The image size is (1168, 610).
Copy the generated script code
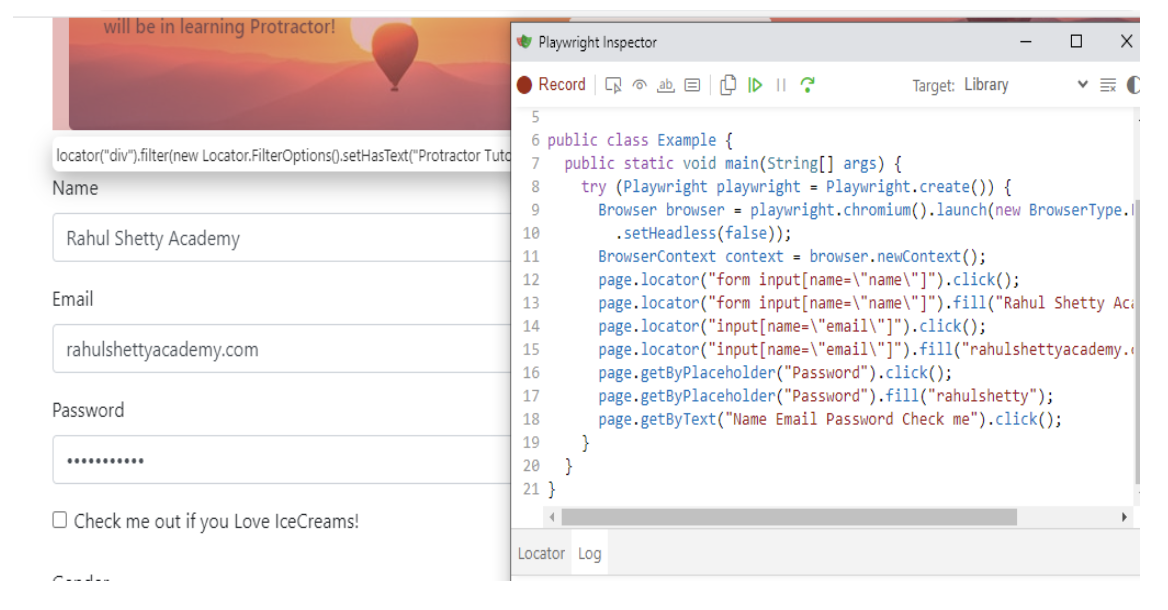pyautogui.click(x=729, y=85)
